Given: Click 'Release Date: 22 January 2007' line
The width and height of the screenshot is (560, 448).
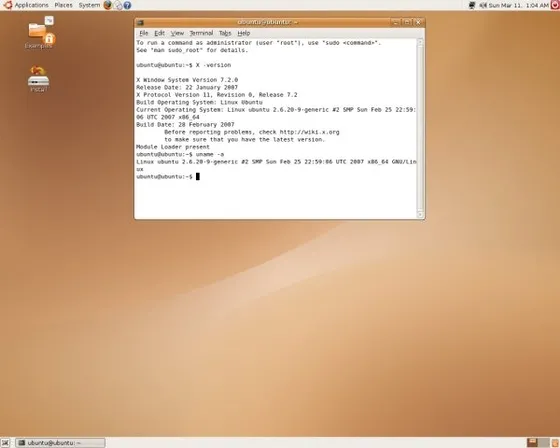Looking at the screenshot, I should click(187, 88).
